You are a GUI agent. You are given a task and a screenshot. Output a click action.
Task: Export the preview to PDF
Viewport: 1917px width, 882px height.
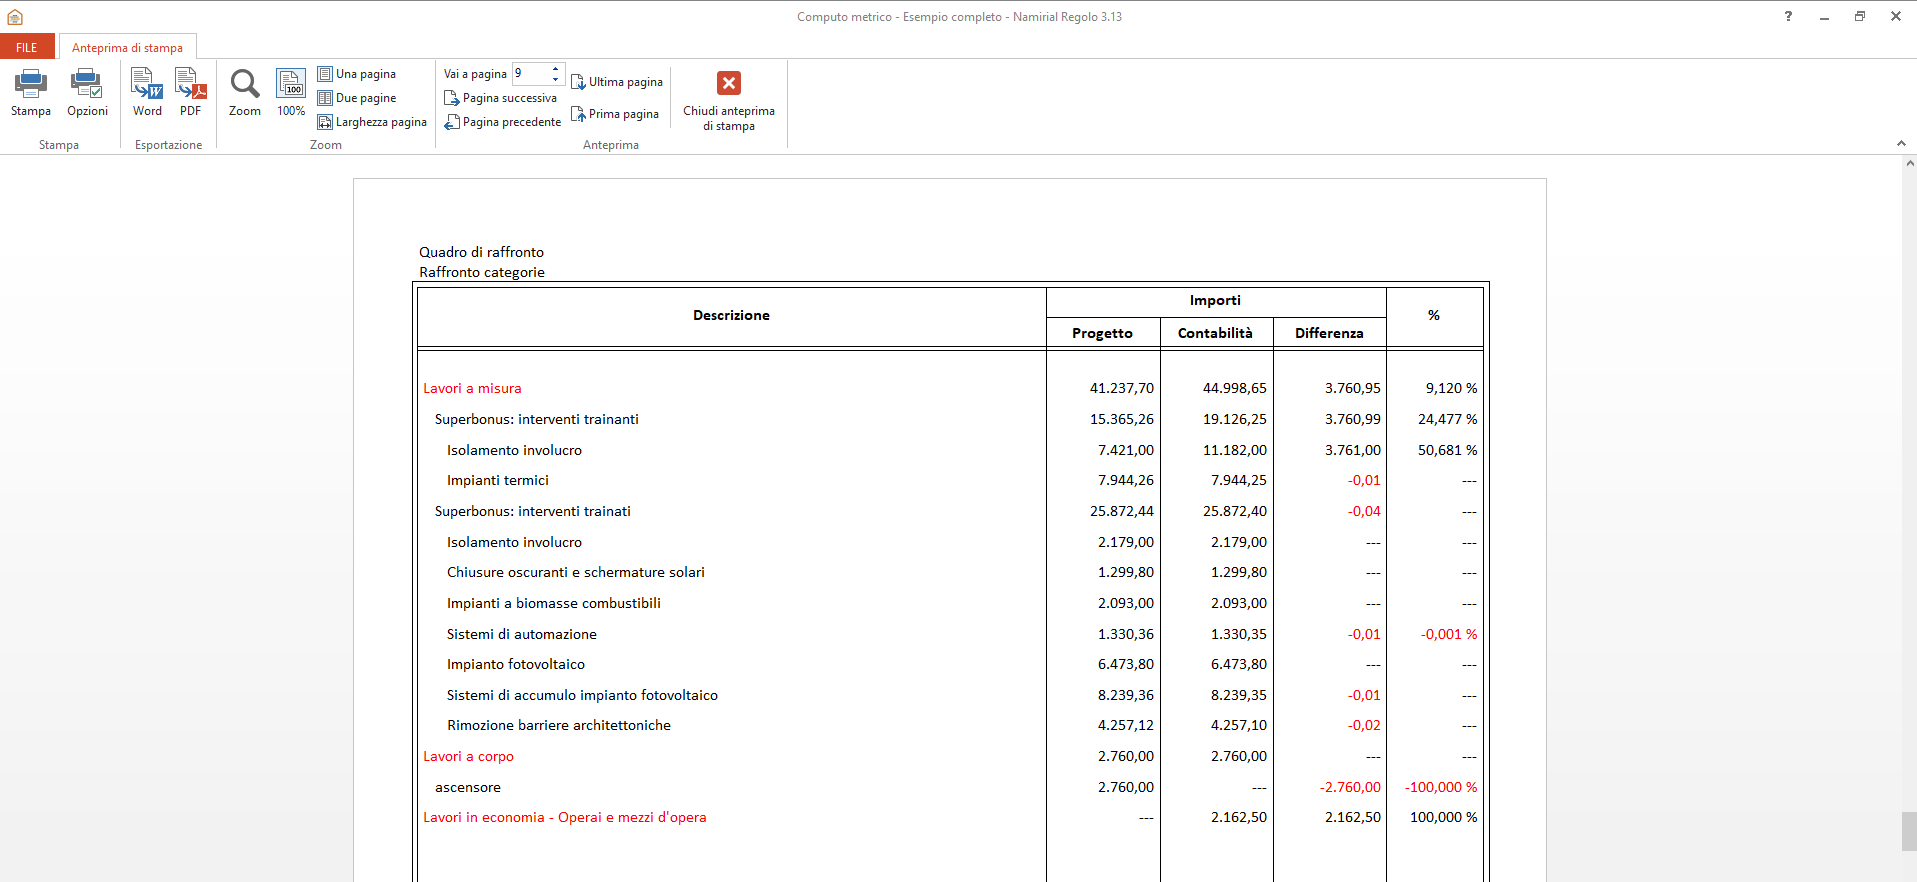[190, 85]
